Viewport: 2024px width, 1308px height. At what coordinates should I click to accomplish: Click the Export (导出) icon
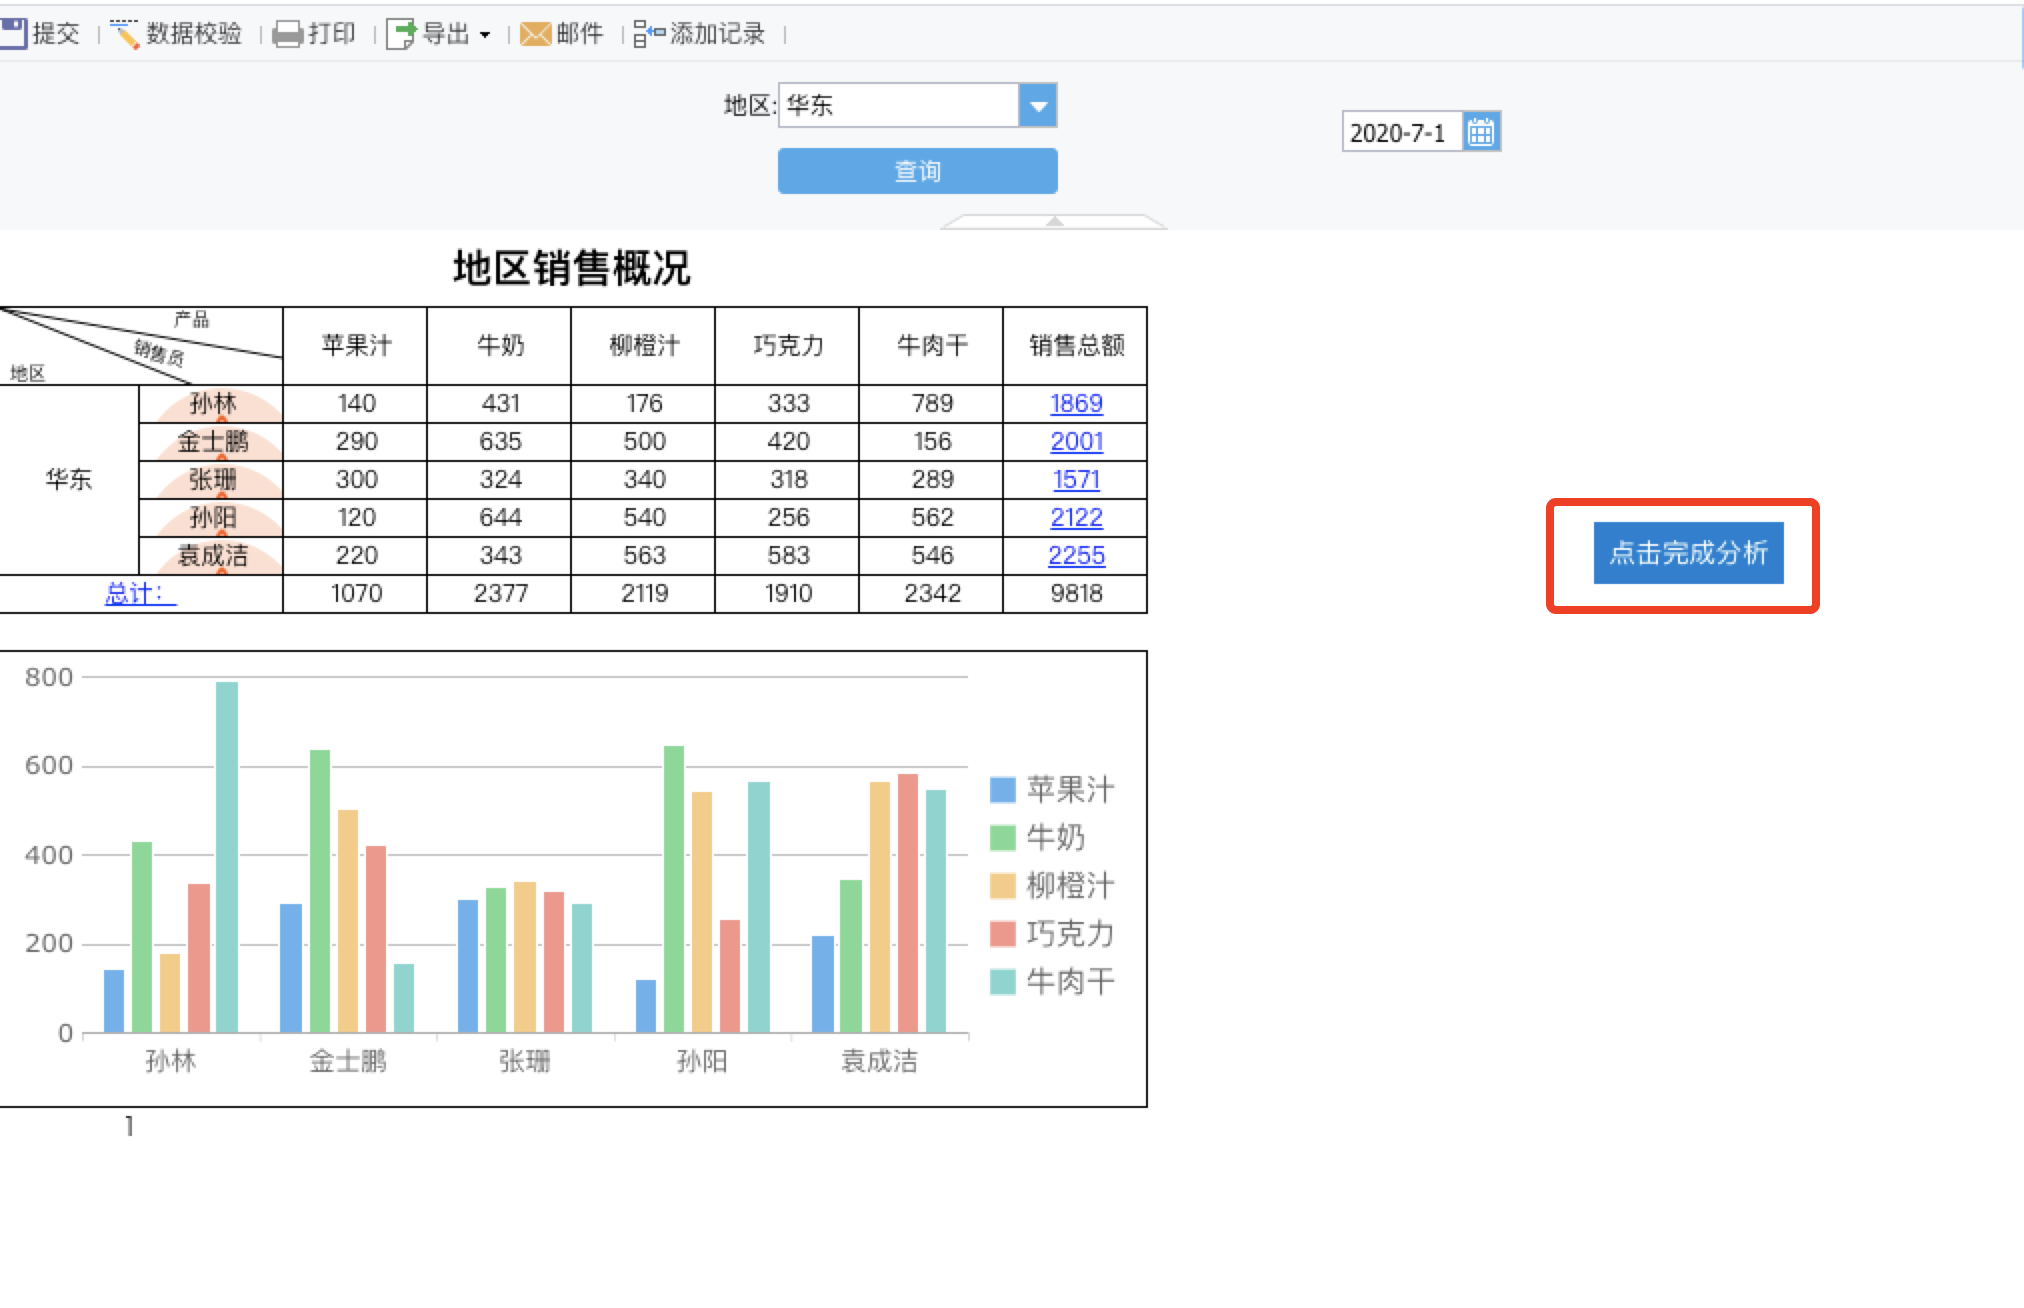click(401, 35)
